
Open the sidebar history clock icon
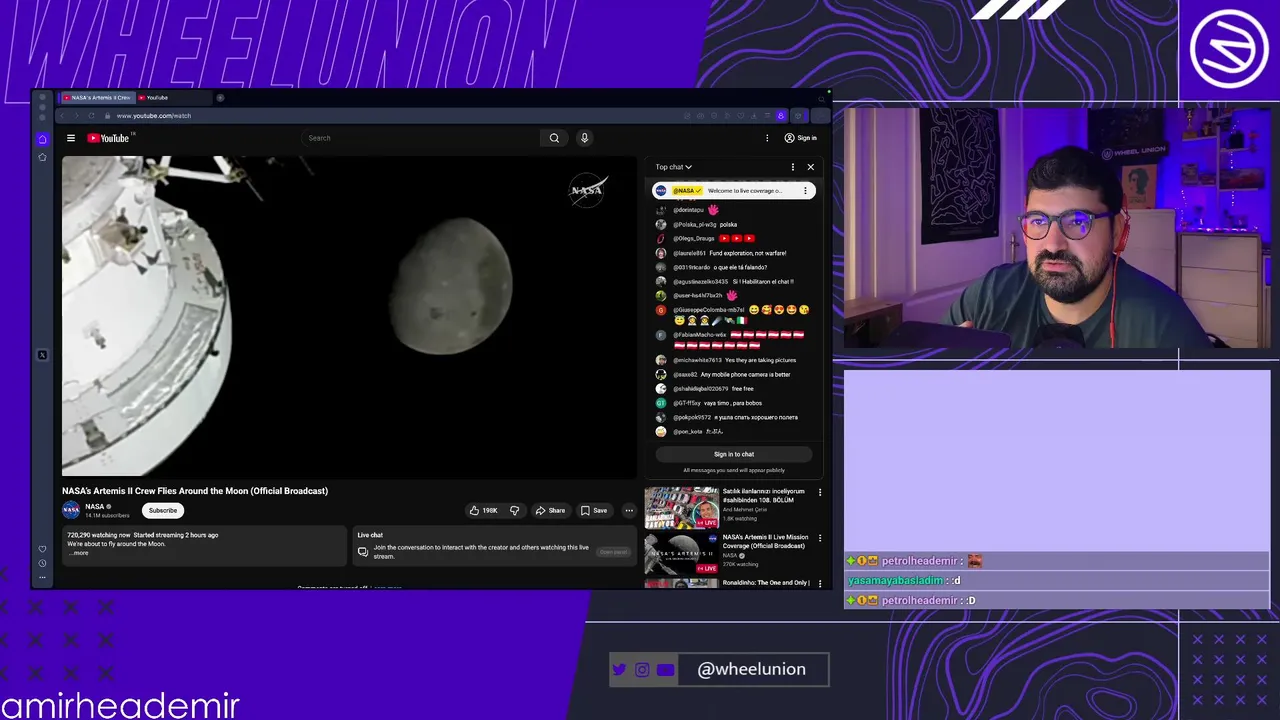42,563
